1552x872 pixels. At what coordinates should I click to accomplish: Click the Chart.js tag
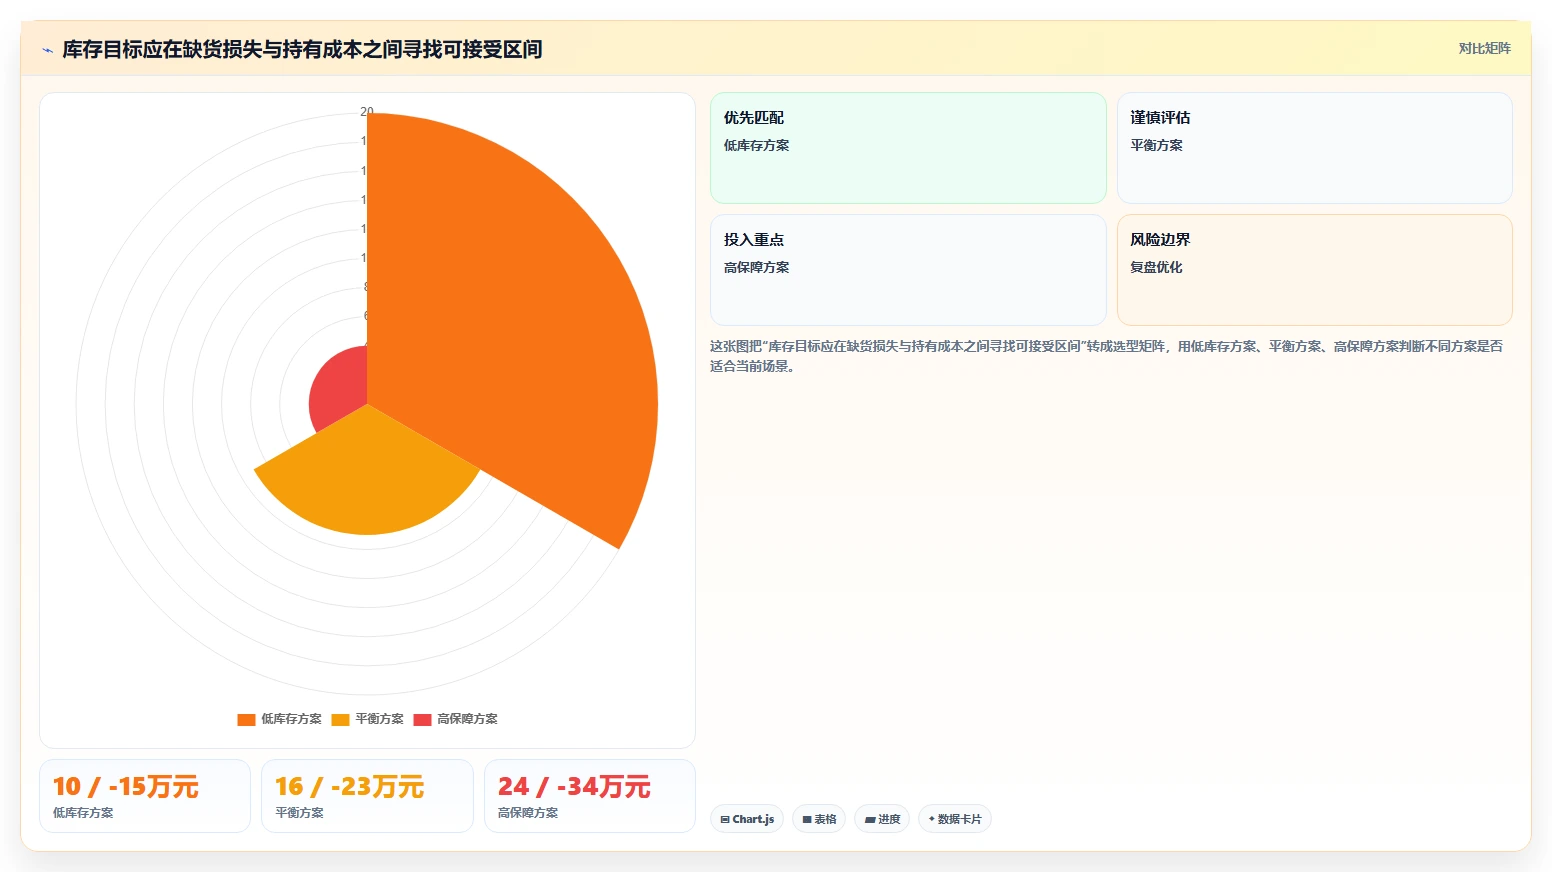[x=747, y=819]
